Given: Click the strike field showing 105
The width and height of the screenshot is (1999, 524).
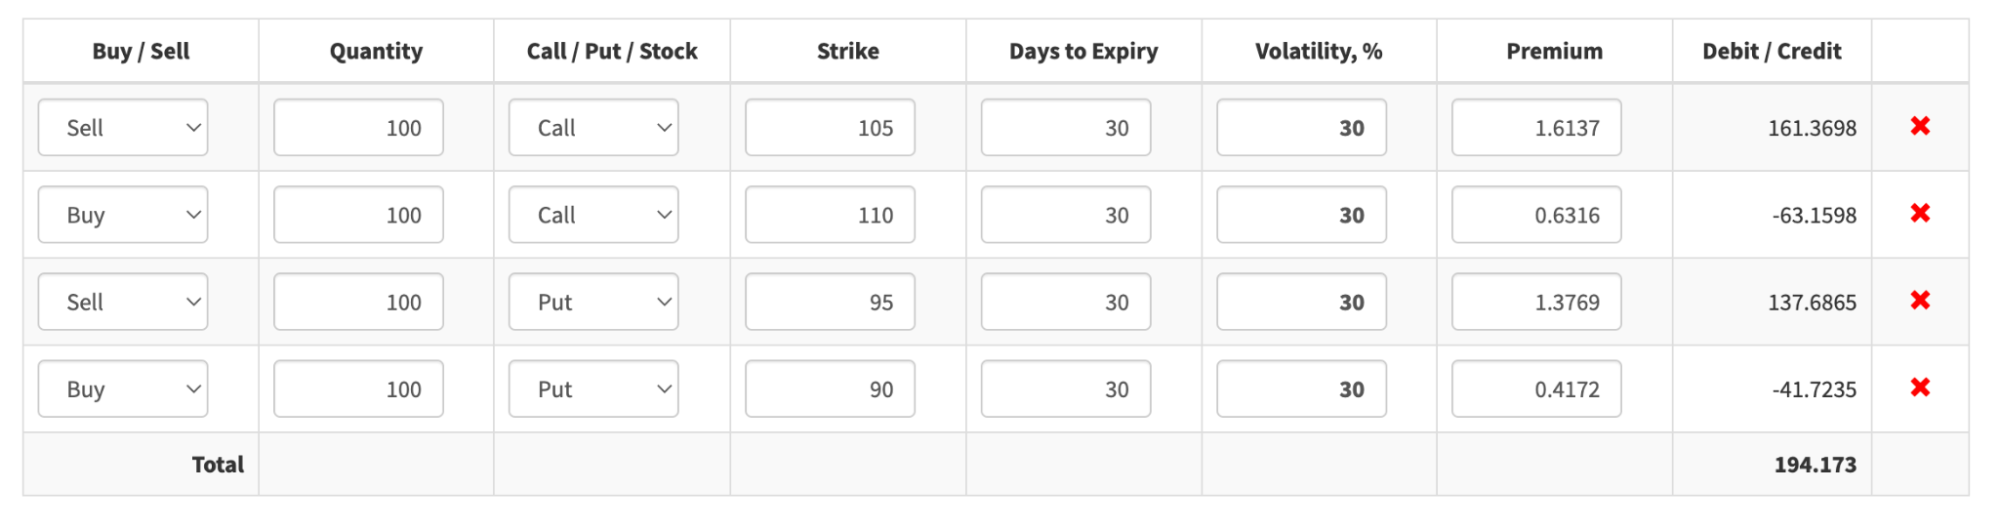Looking at the screenshot, I should 829,127.
